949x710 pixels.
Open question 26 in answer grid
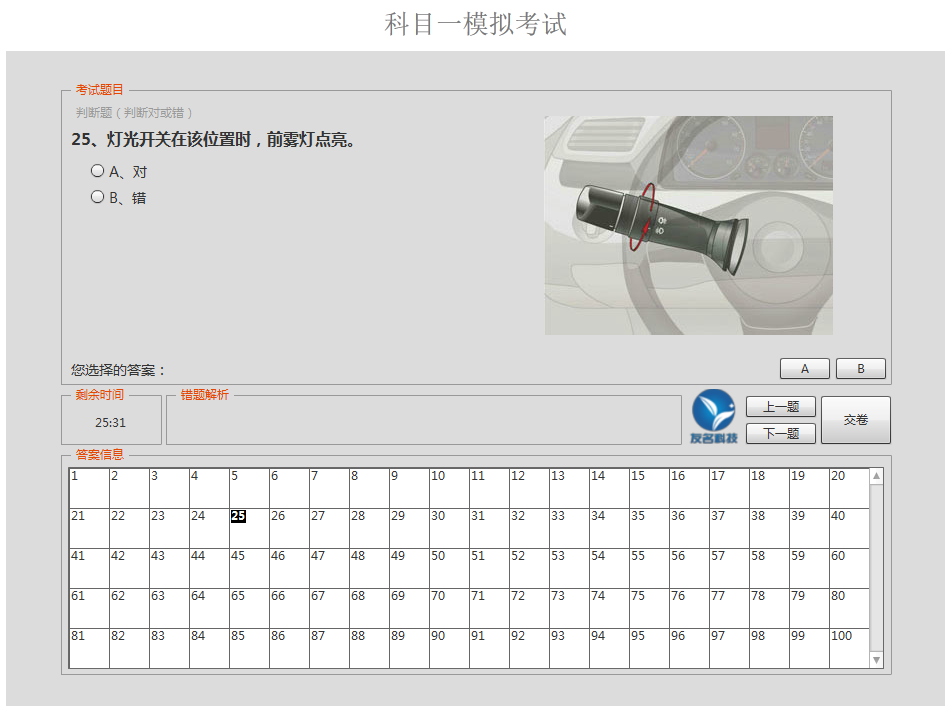pyautogui.click(x=289, y=527)
